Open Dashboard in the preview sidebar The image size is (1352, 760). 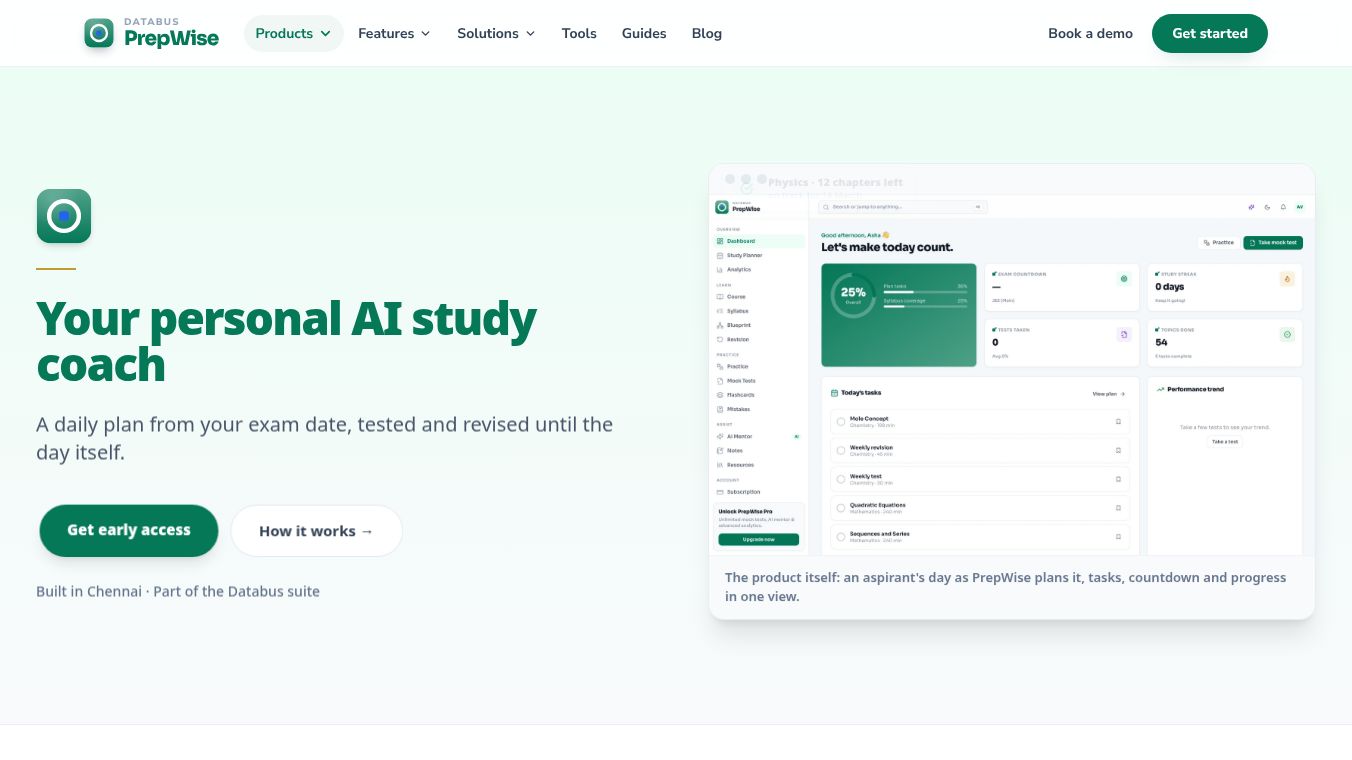coord(759,241)
